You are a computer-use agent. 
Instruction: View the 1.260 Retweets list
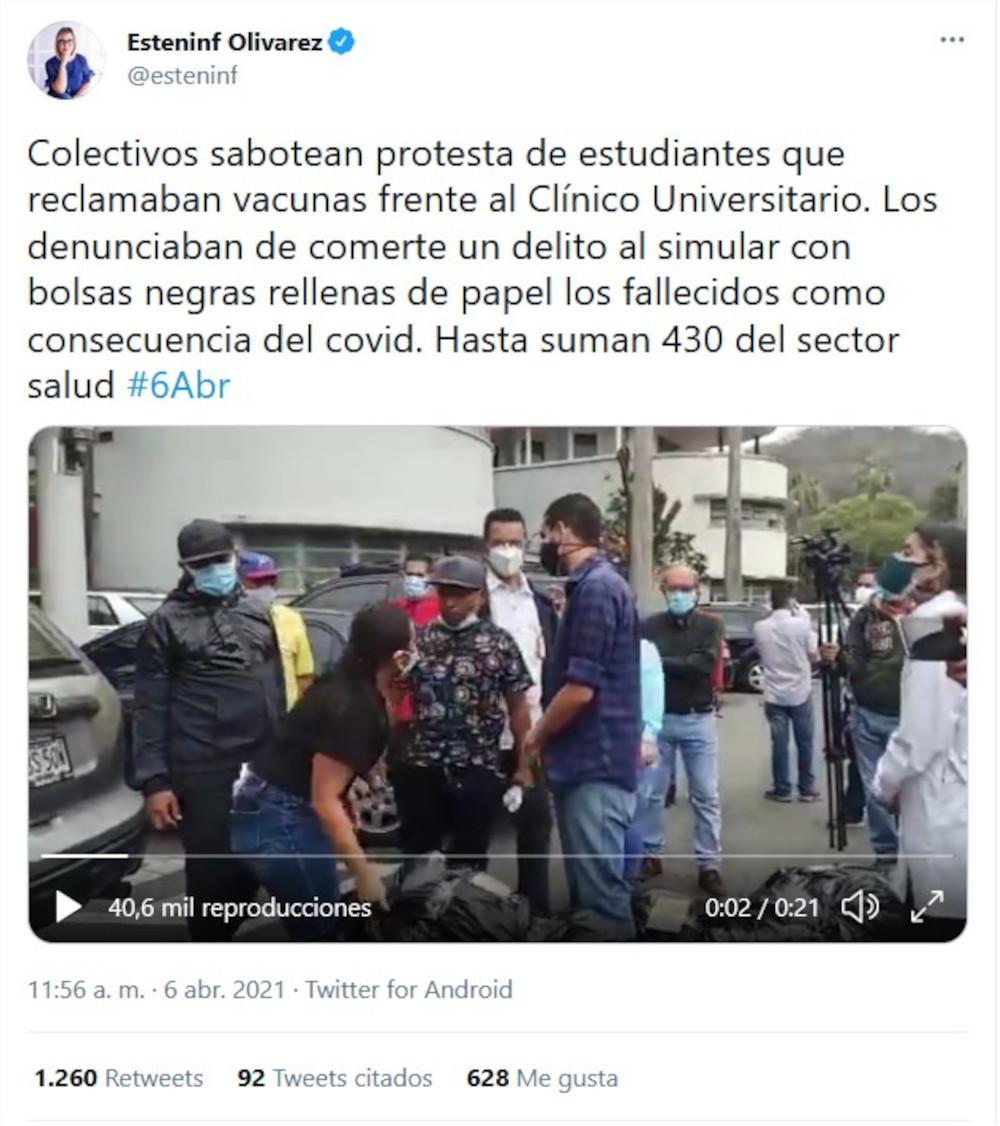click(x=119, y=1078)
